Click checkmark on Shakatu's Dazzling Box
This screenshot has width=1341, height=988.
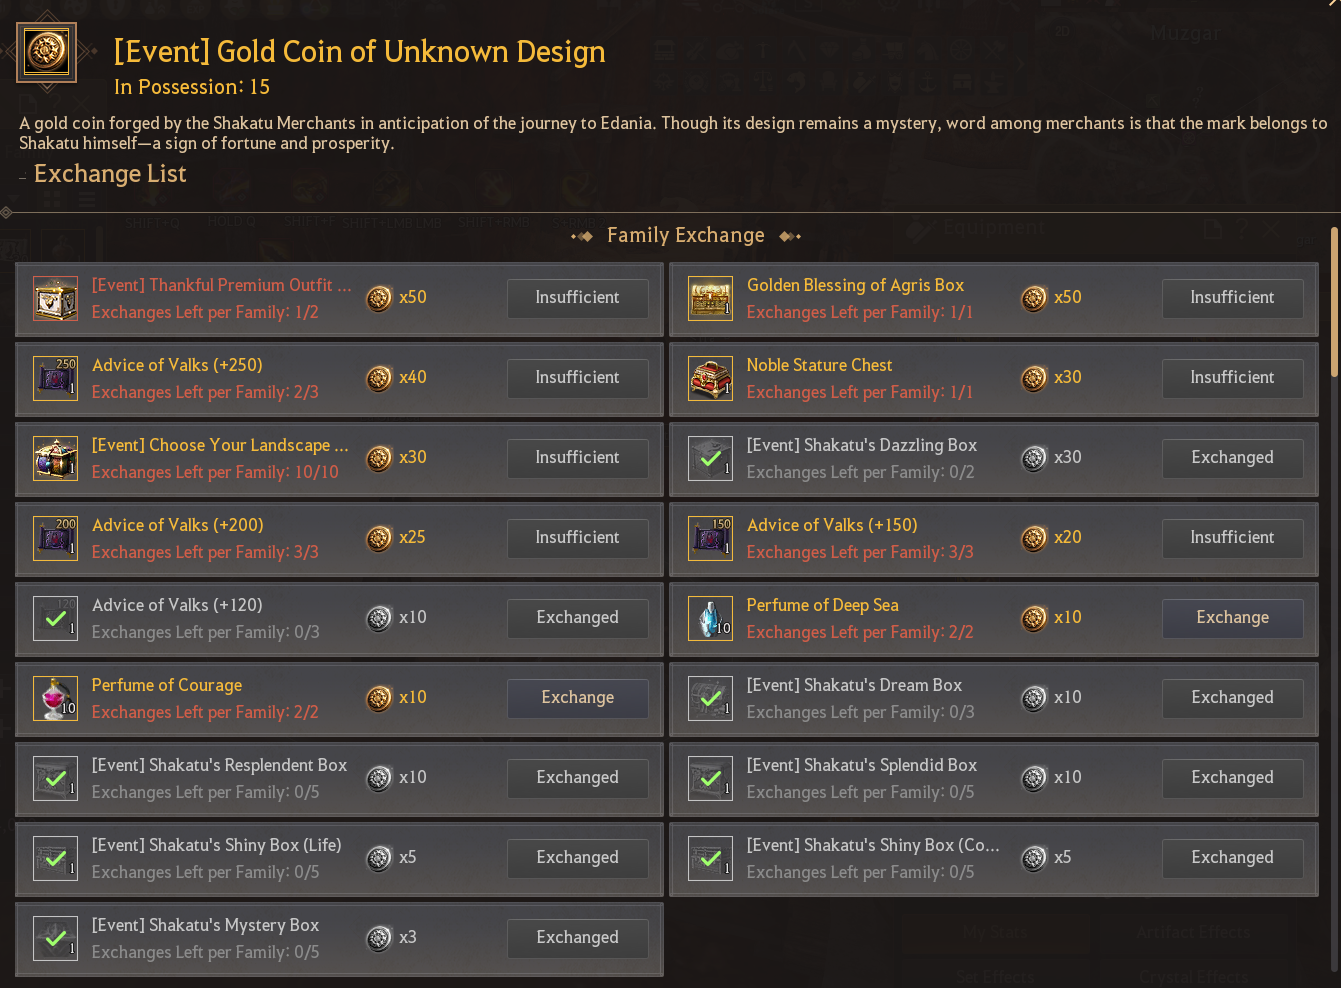pos(710,459)
